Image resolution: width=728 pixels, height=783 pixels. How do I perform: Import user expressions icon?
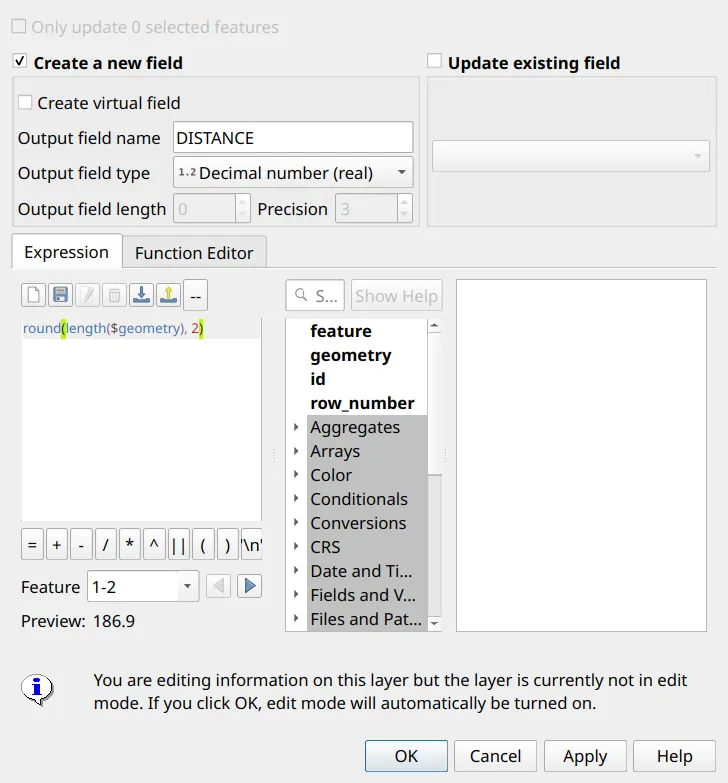click(x=141, y=295)
